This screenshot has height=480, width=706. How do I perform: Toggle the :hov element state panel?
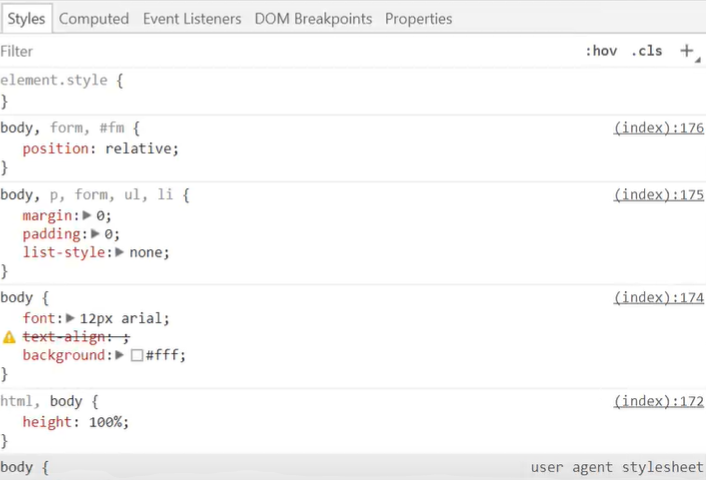pos(601,51)
